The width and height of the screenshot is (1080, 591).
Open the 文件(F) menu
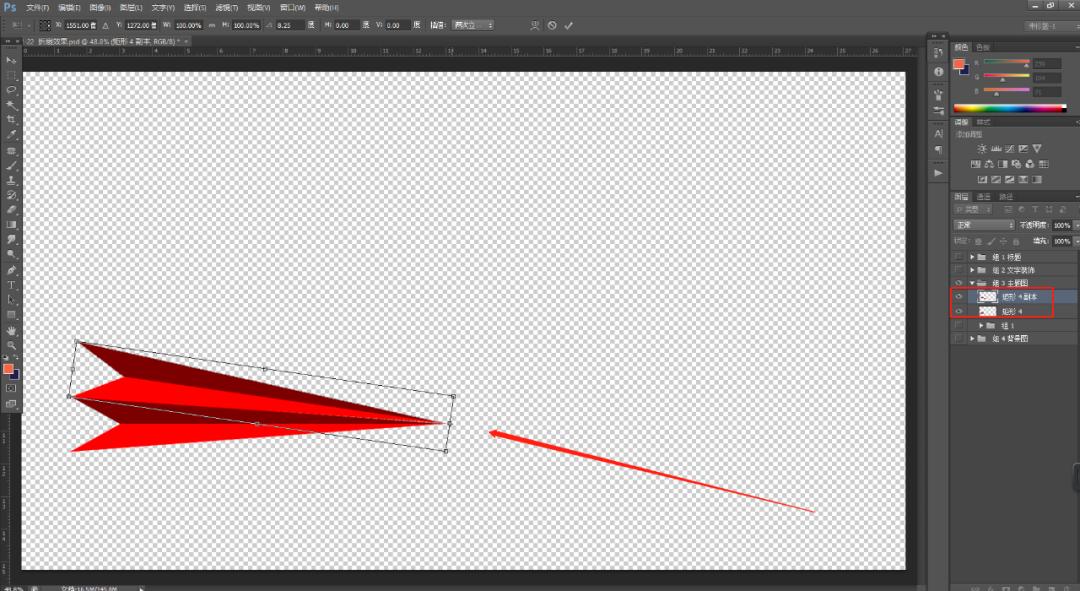(37, 8)
